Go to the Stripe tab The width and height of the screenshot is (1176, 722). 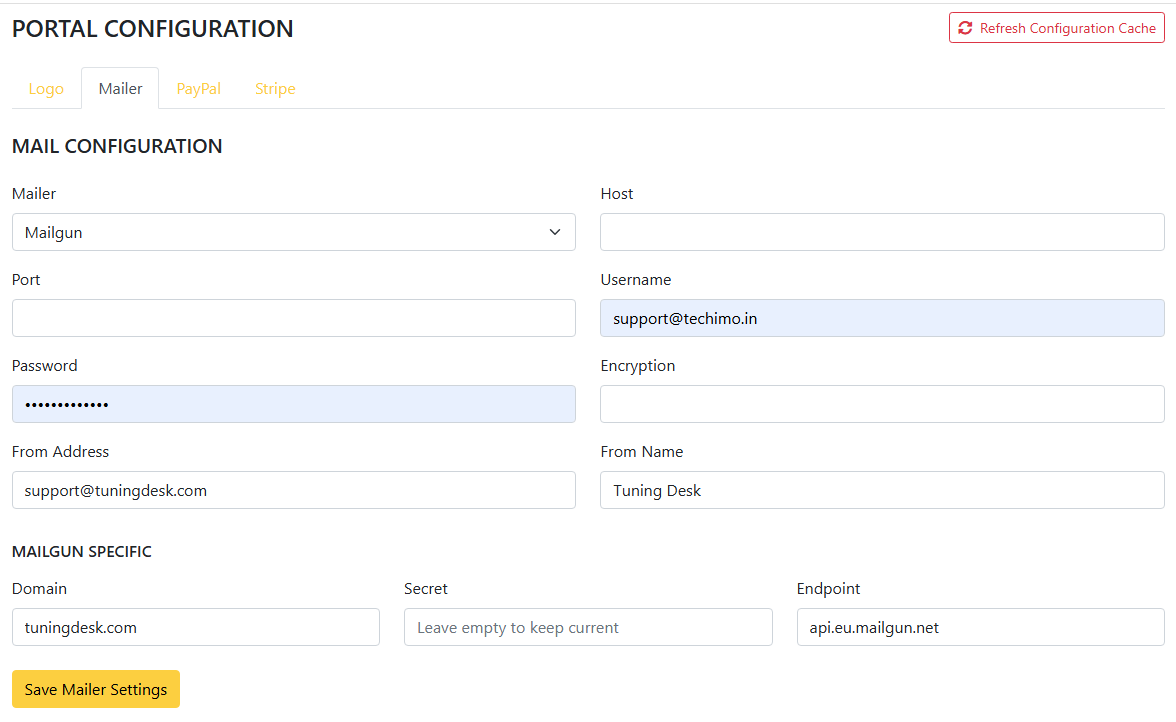[x=275, y=88]
